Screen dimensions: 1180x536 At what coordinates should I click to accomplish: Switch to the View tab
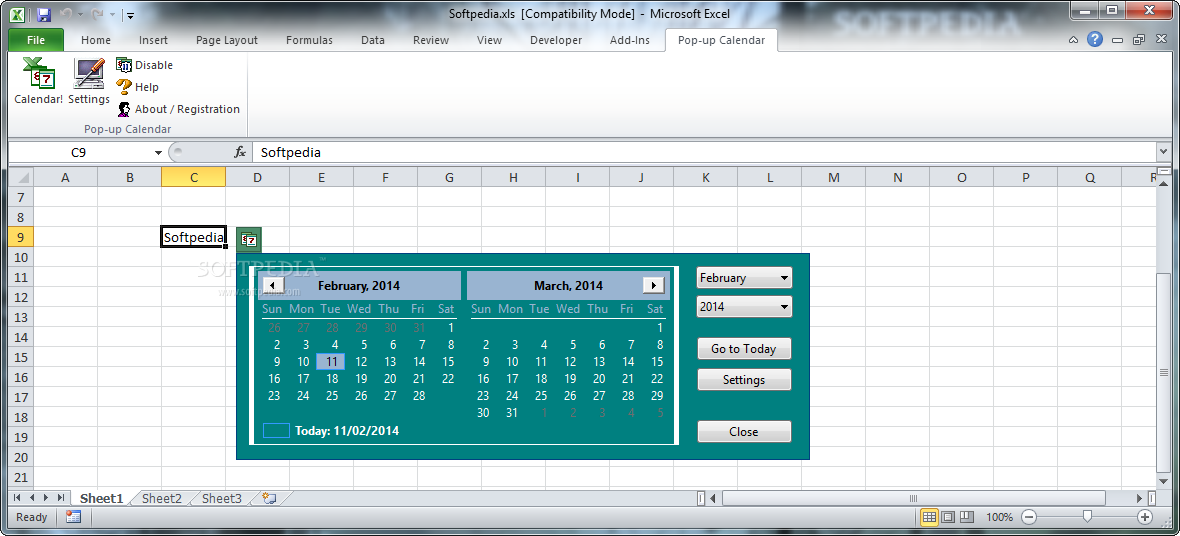[489, 40]
